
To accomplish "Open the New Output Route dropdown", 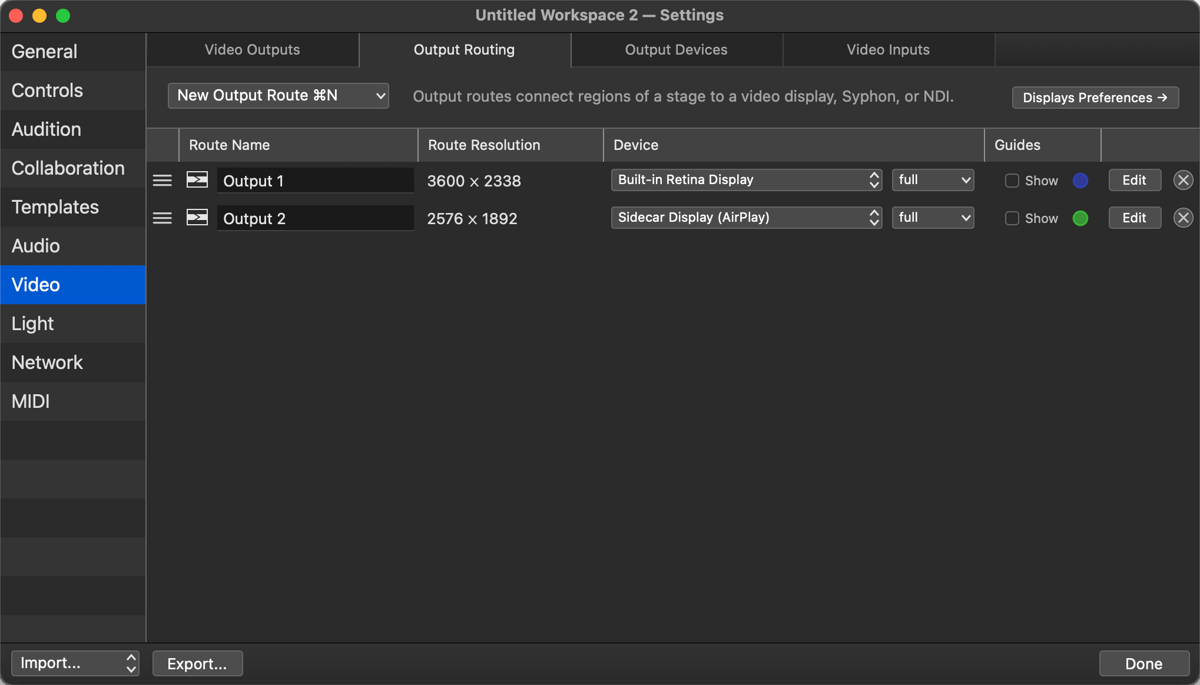I will pos(278,95).
